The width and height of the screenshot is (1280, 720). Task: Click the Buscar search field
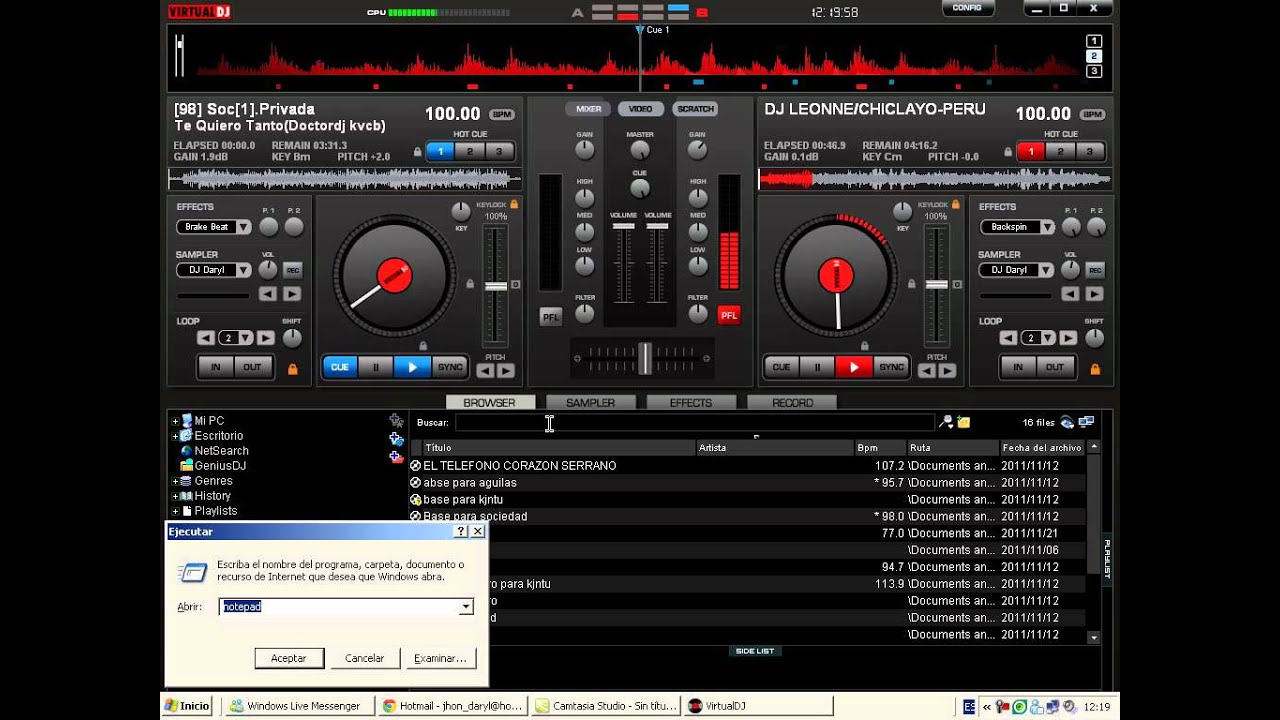694,422
